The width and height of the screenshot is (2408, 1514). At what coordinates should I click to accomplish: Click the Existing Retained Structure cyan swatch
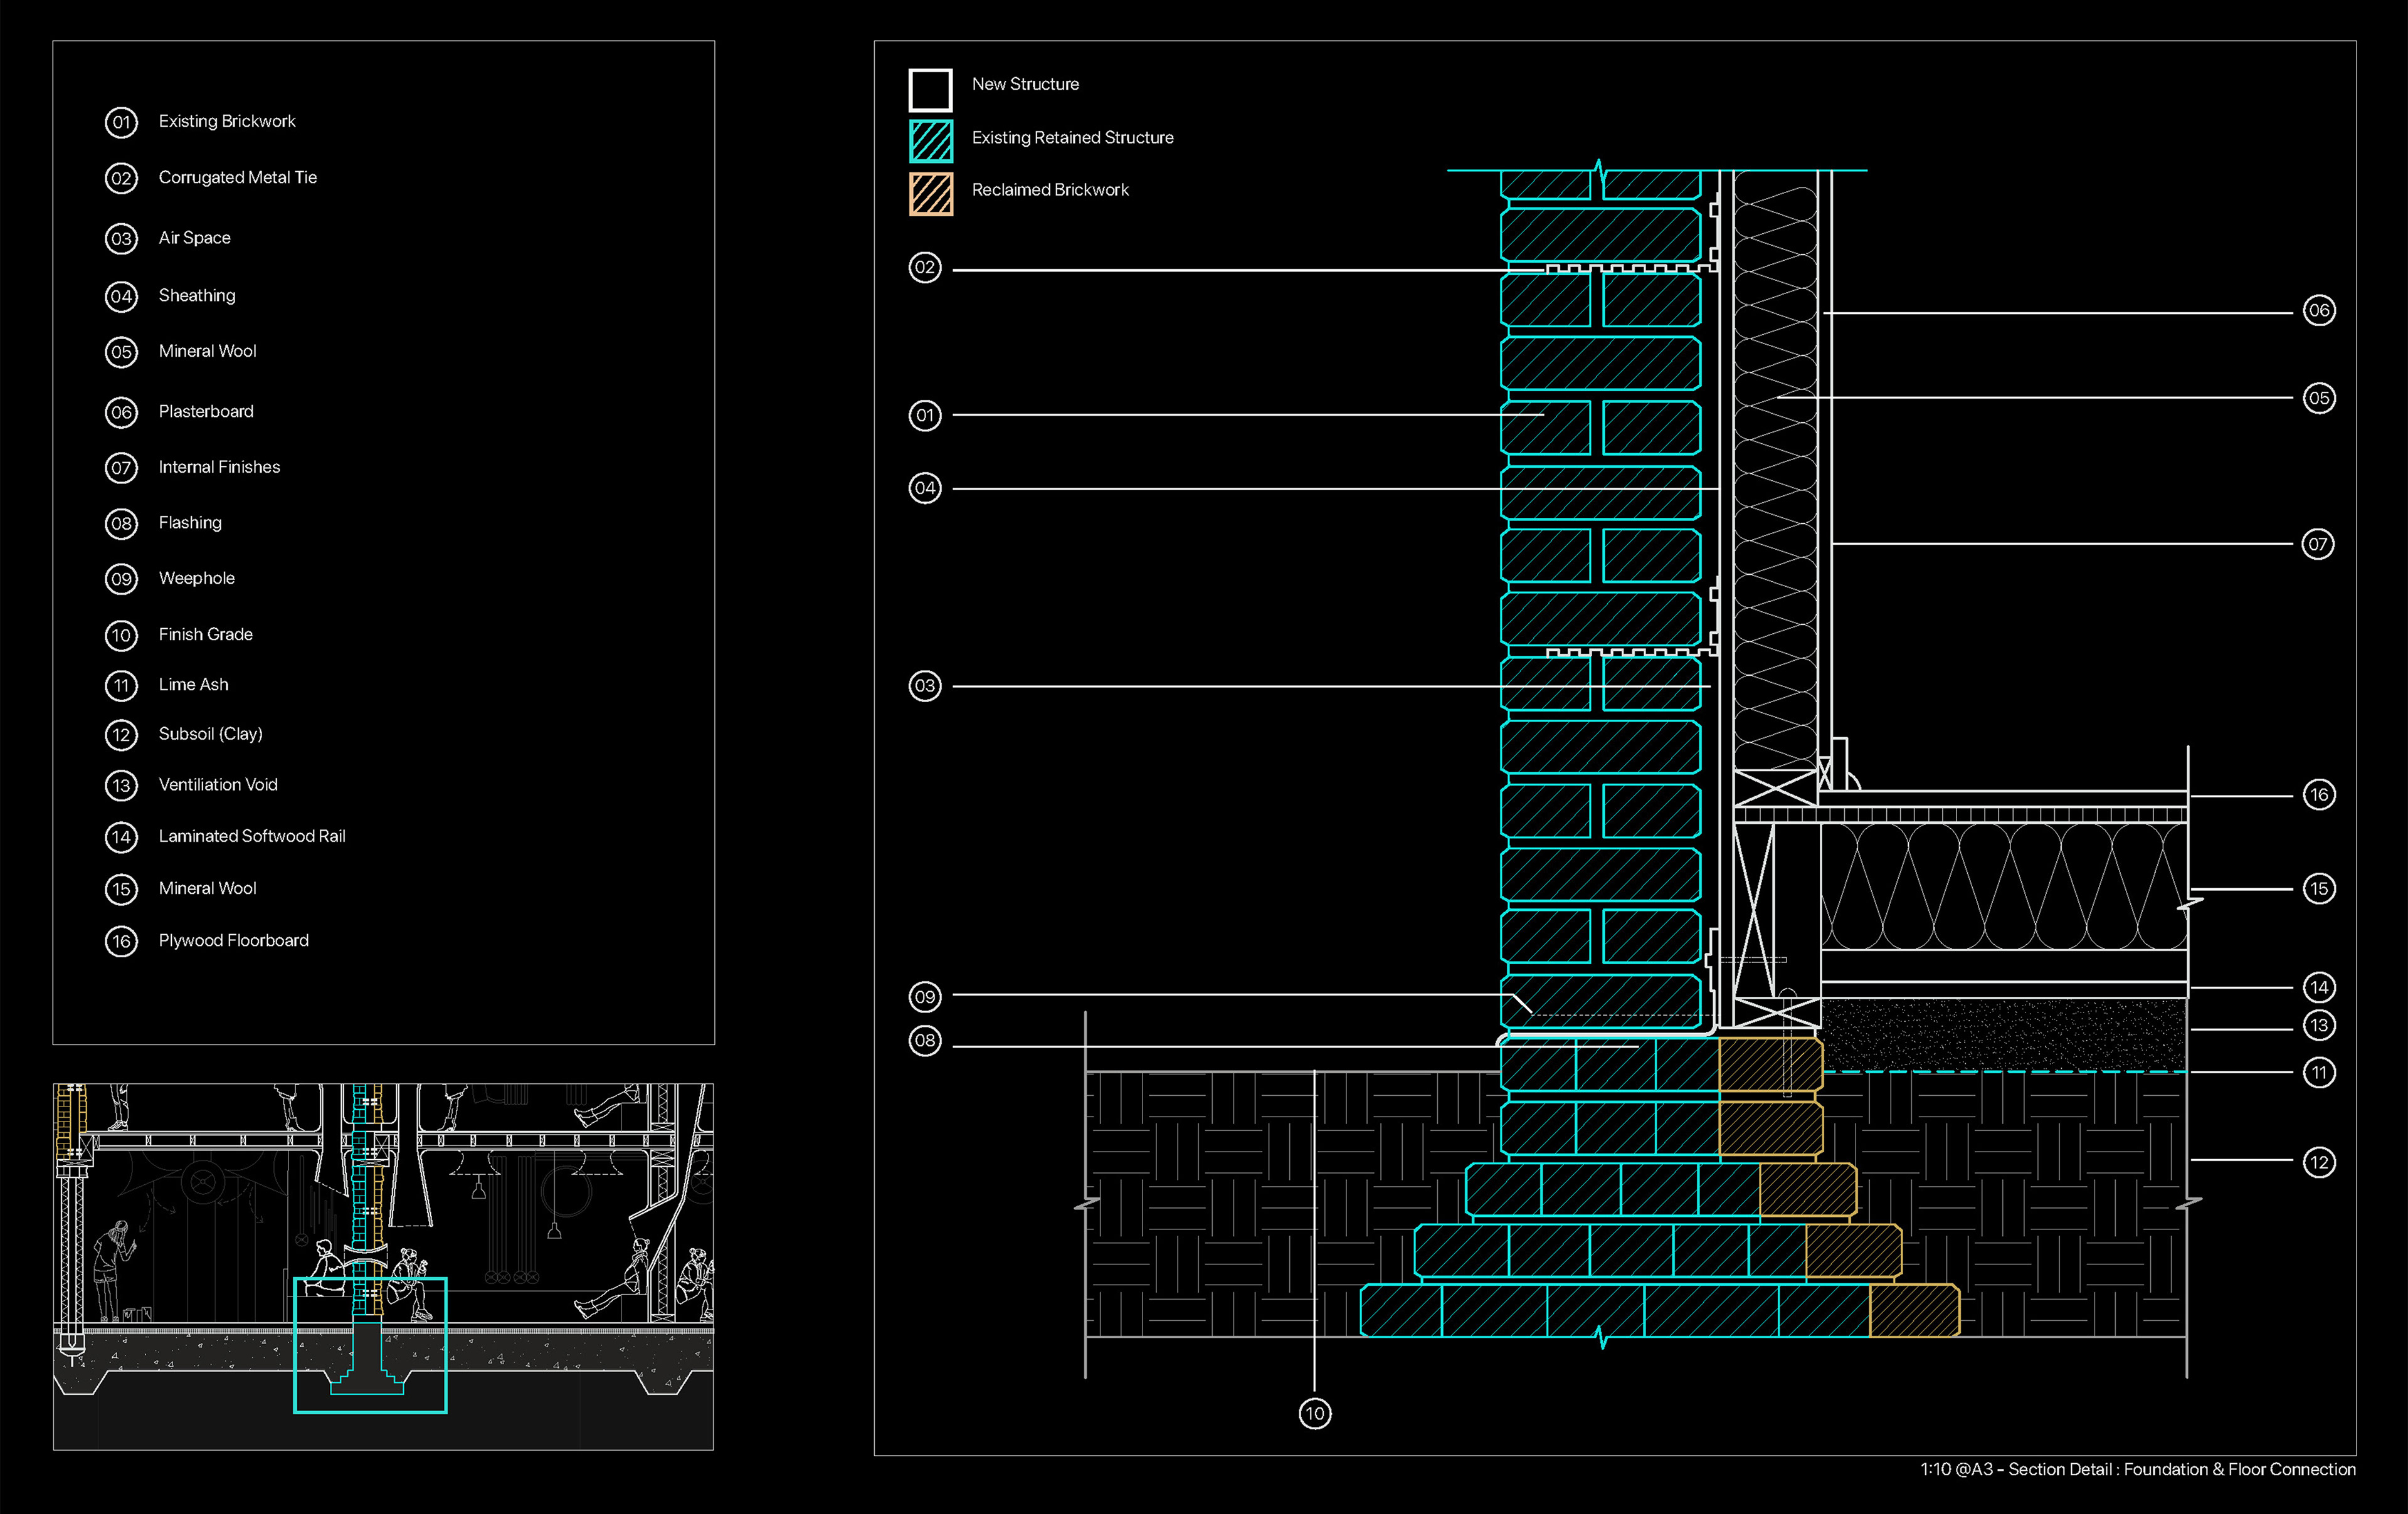(930, 141)
